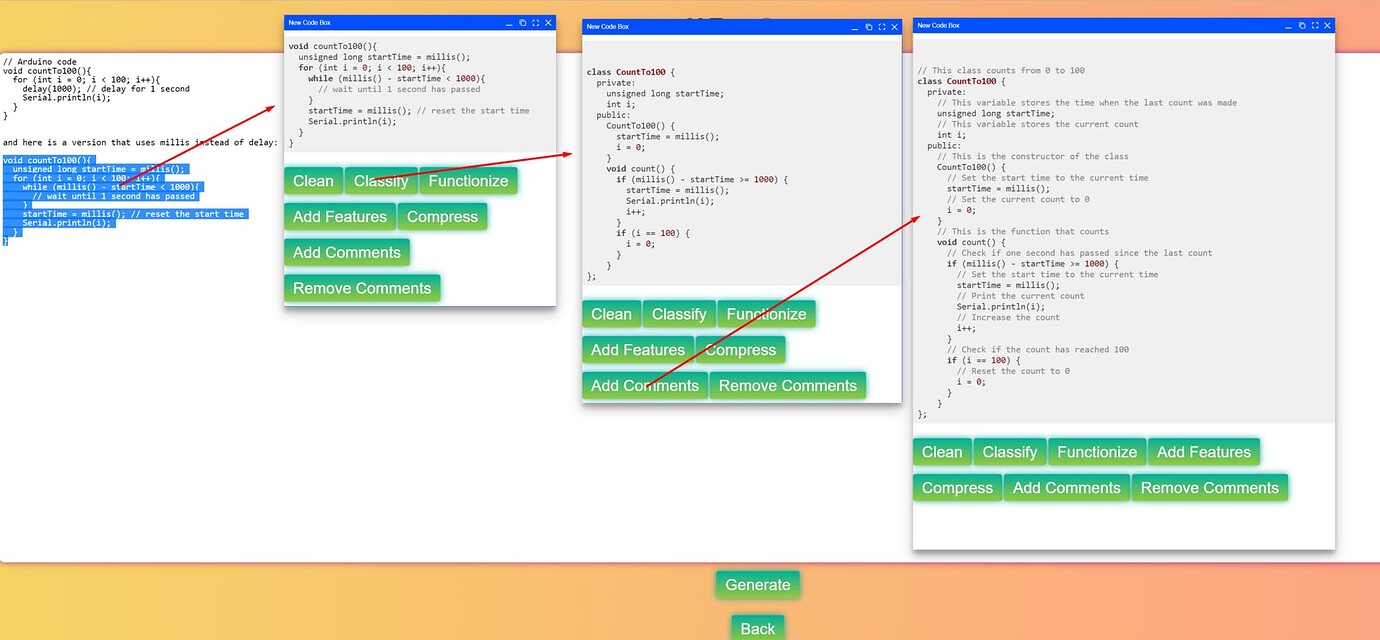The width and height of the screenshot is (1380, 640).
Task: Click the restore icon on the rightmost code box
Action: pyautogui.click(x=1302, y=26)
